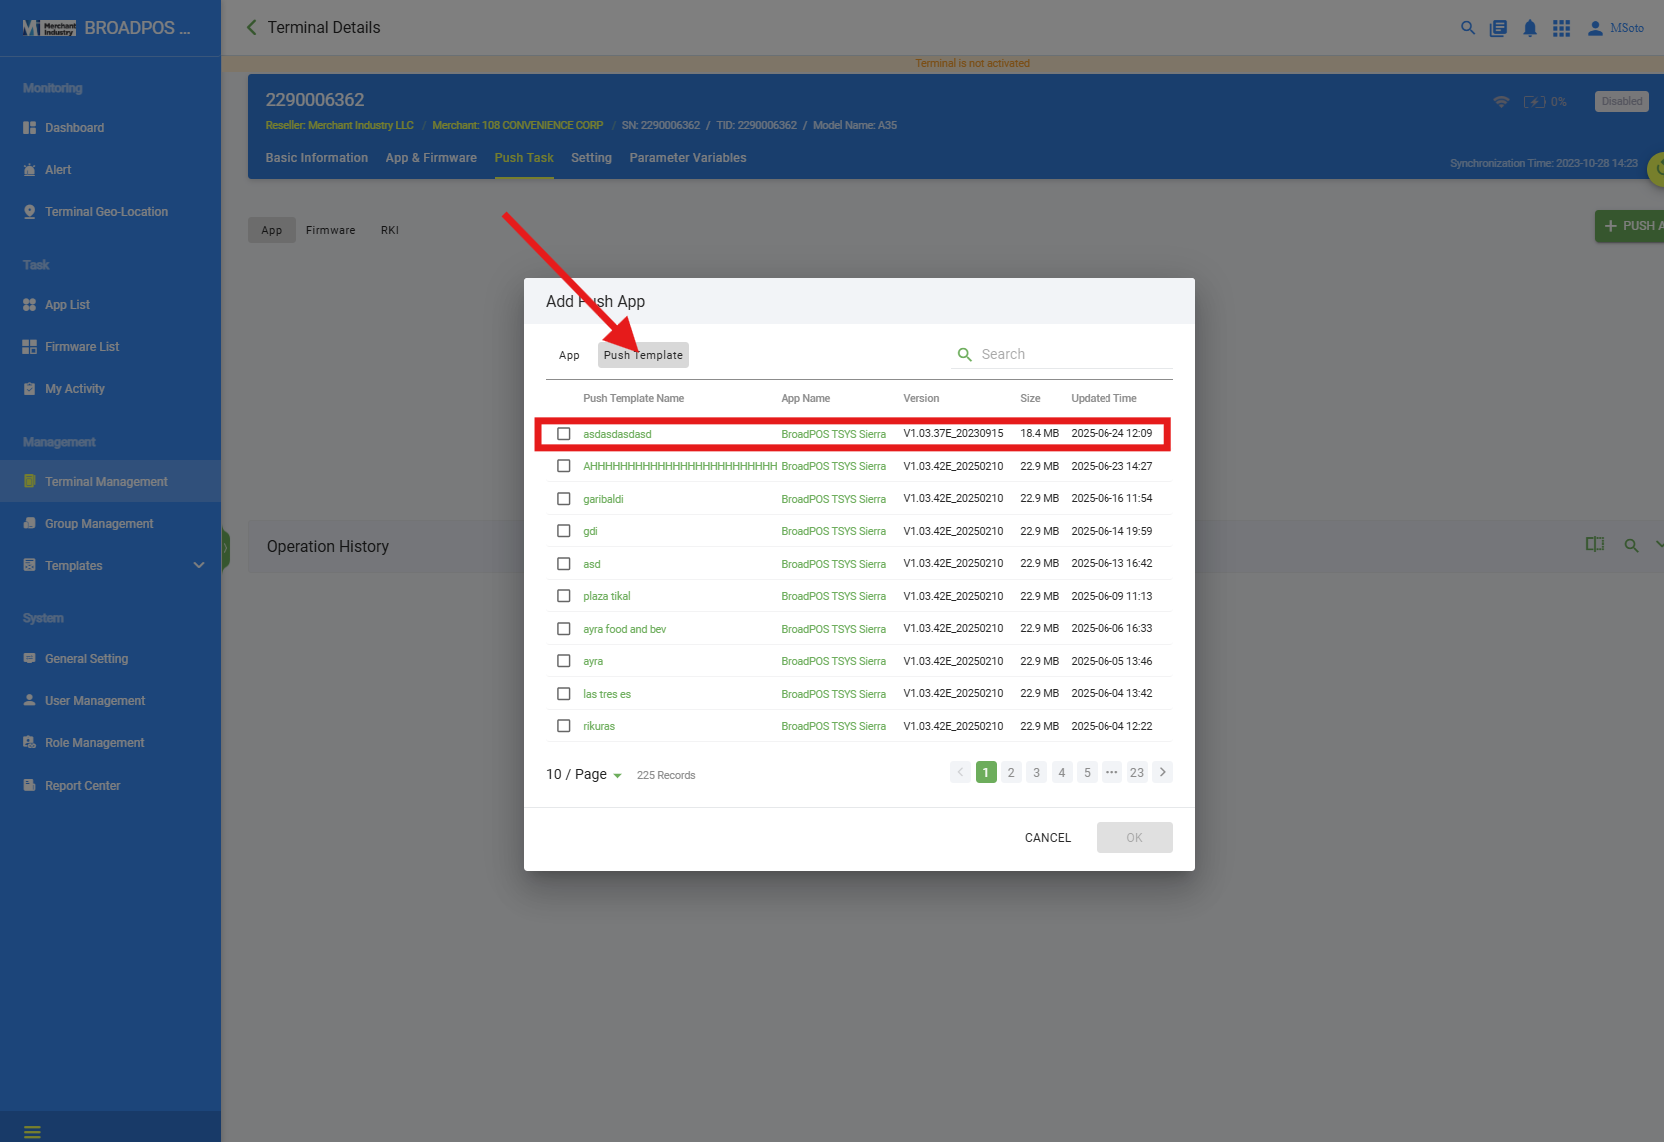Open the document library icon in header
Screen dimensions: 1664x1142
pos(1498,28)
